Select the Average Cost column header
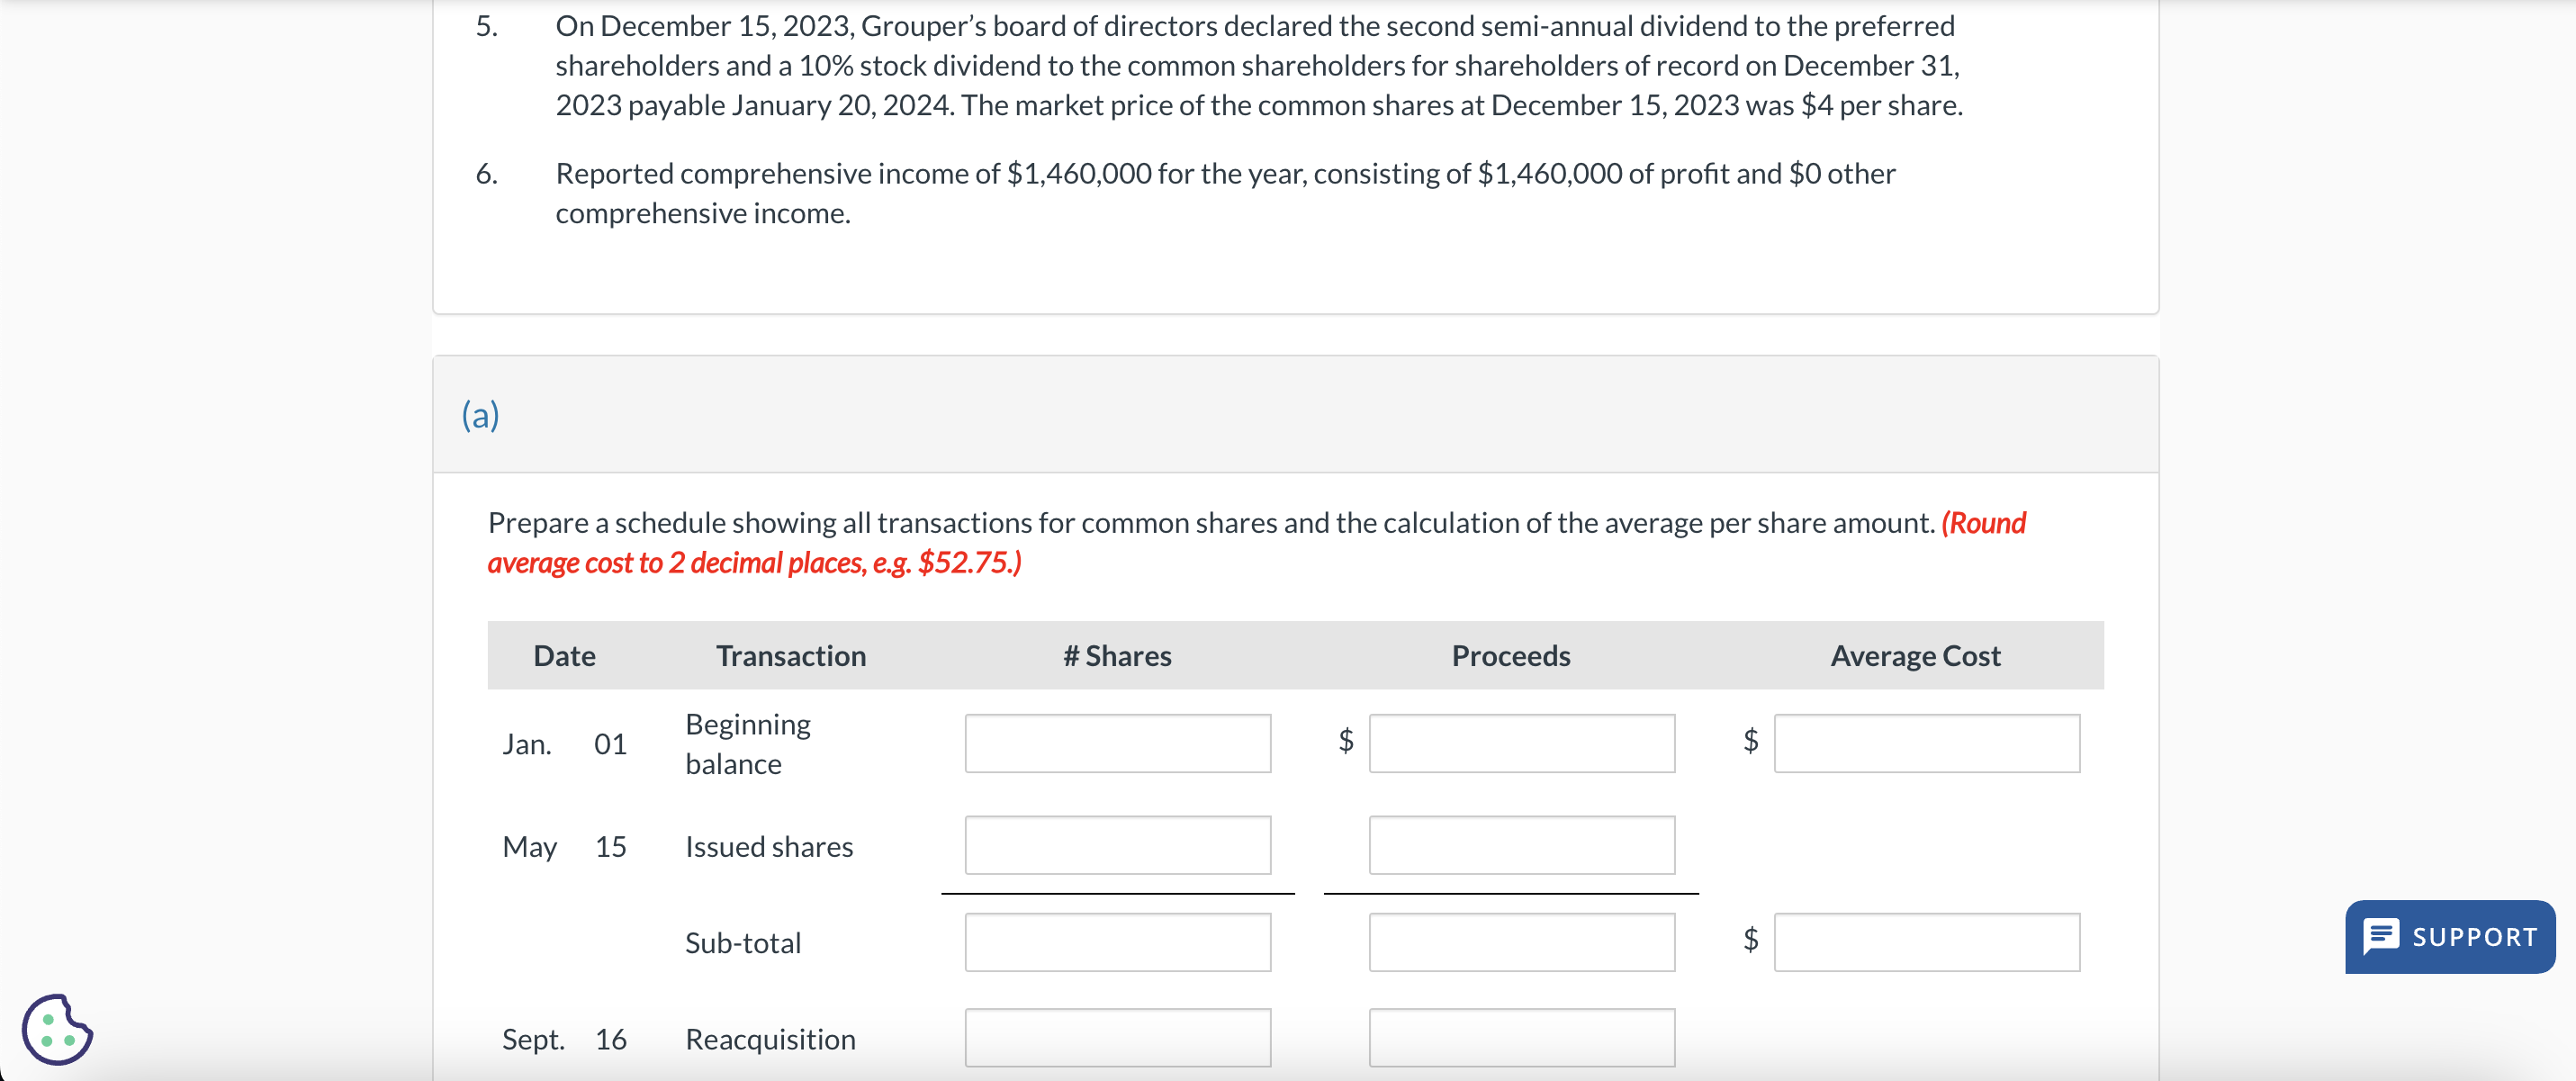 coord(1915,656)
